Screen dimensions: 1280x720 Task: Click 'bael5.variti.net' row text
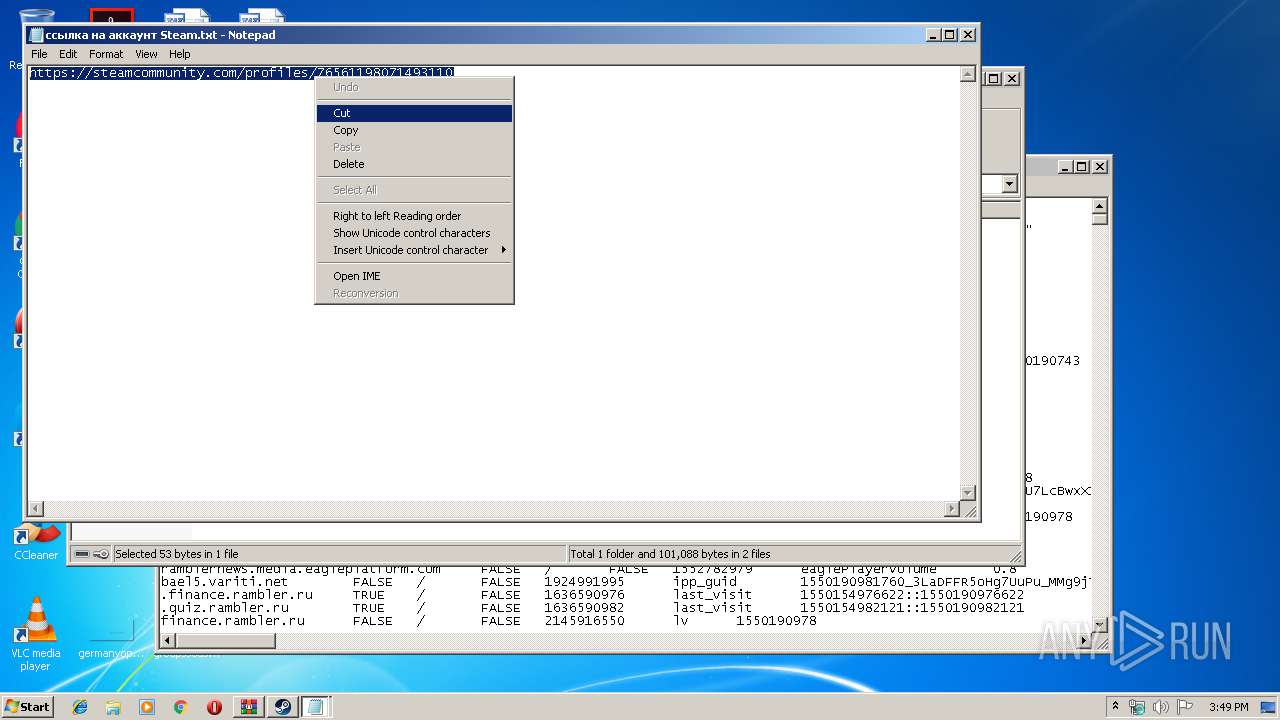click(x=224, y=582)
